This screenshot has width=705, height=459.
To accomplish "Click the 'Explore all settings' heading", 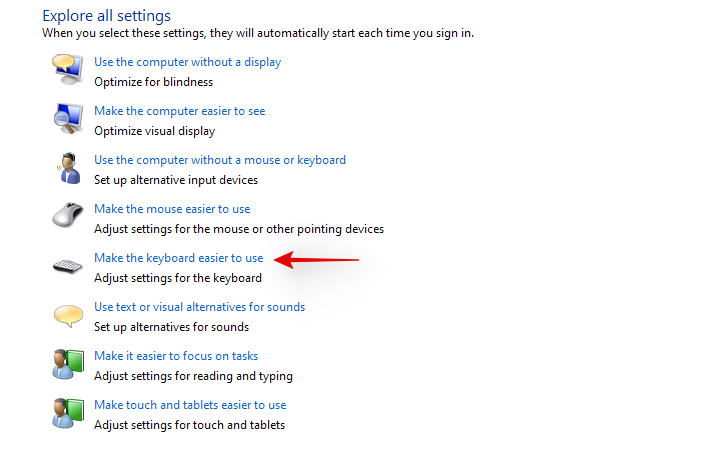I will pyautogui.click(x=106, y=16).
